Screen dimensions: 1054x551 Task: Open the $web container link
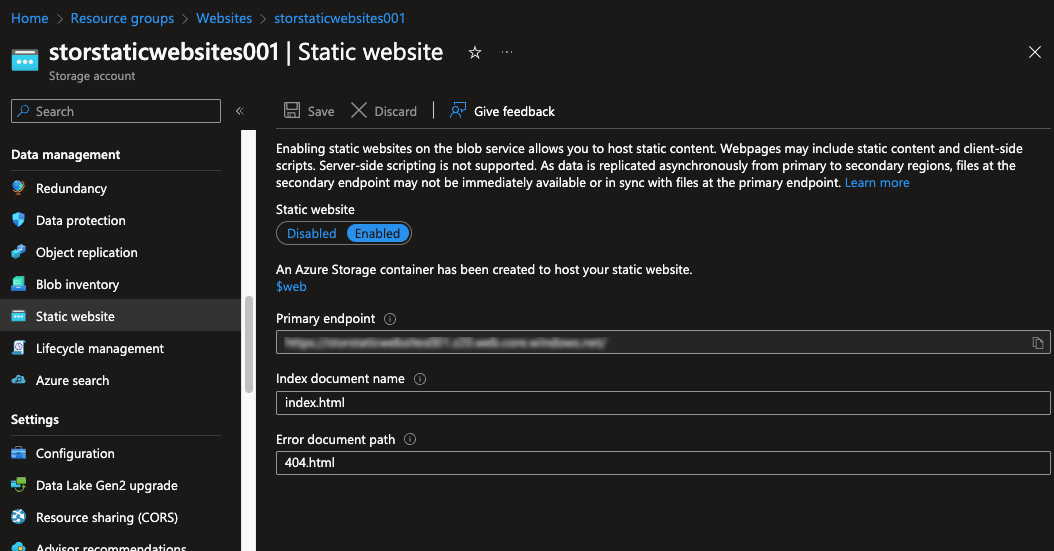point(291,286)
